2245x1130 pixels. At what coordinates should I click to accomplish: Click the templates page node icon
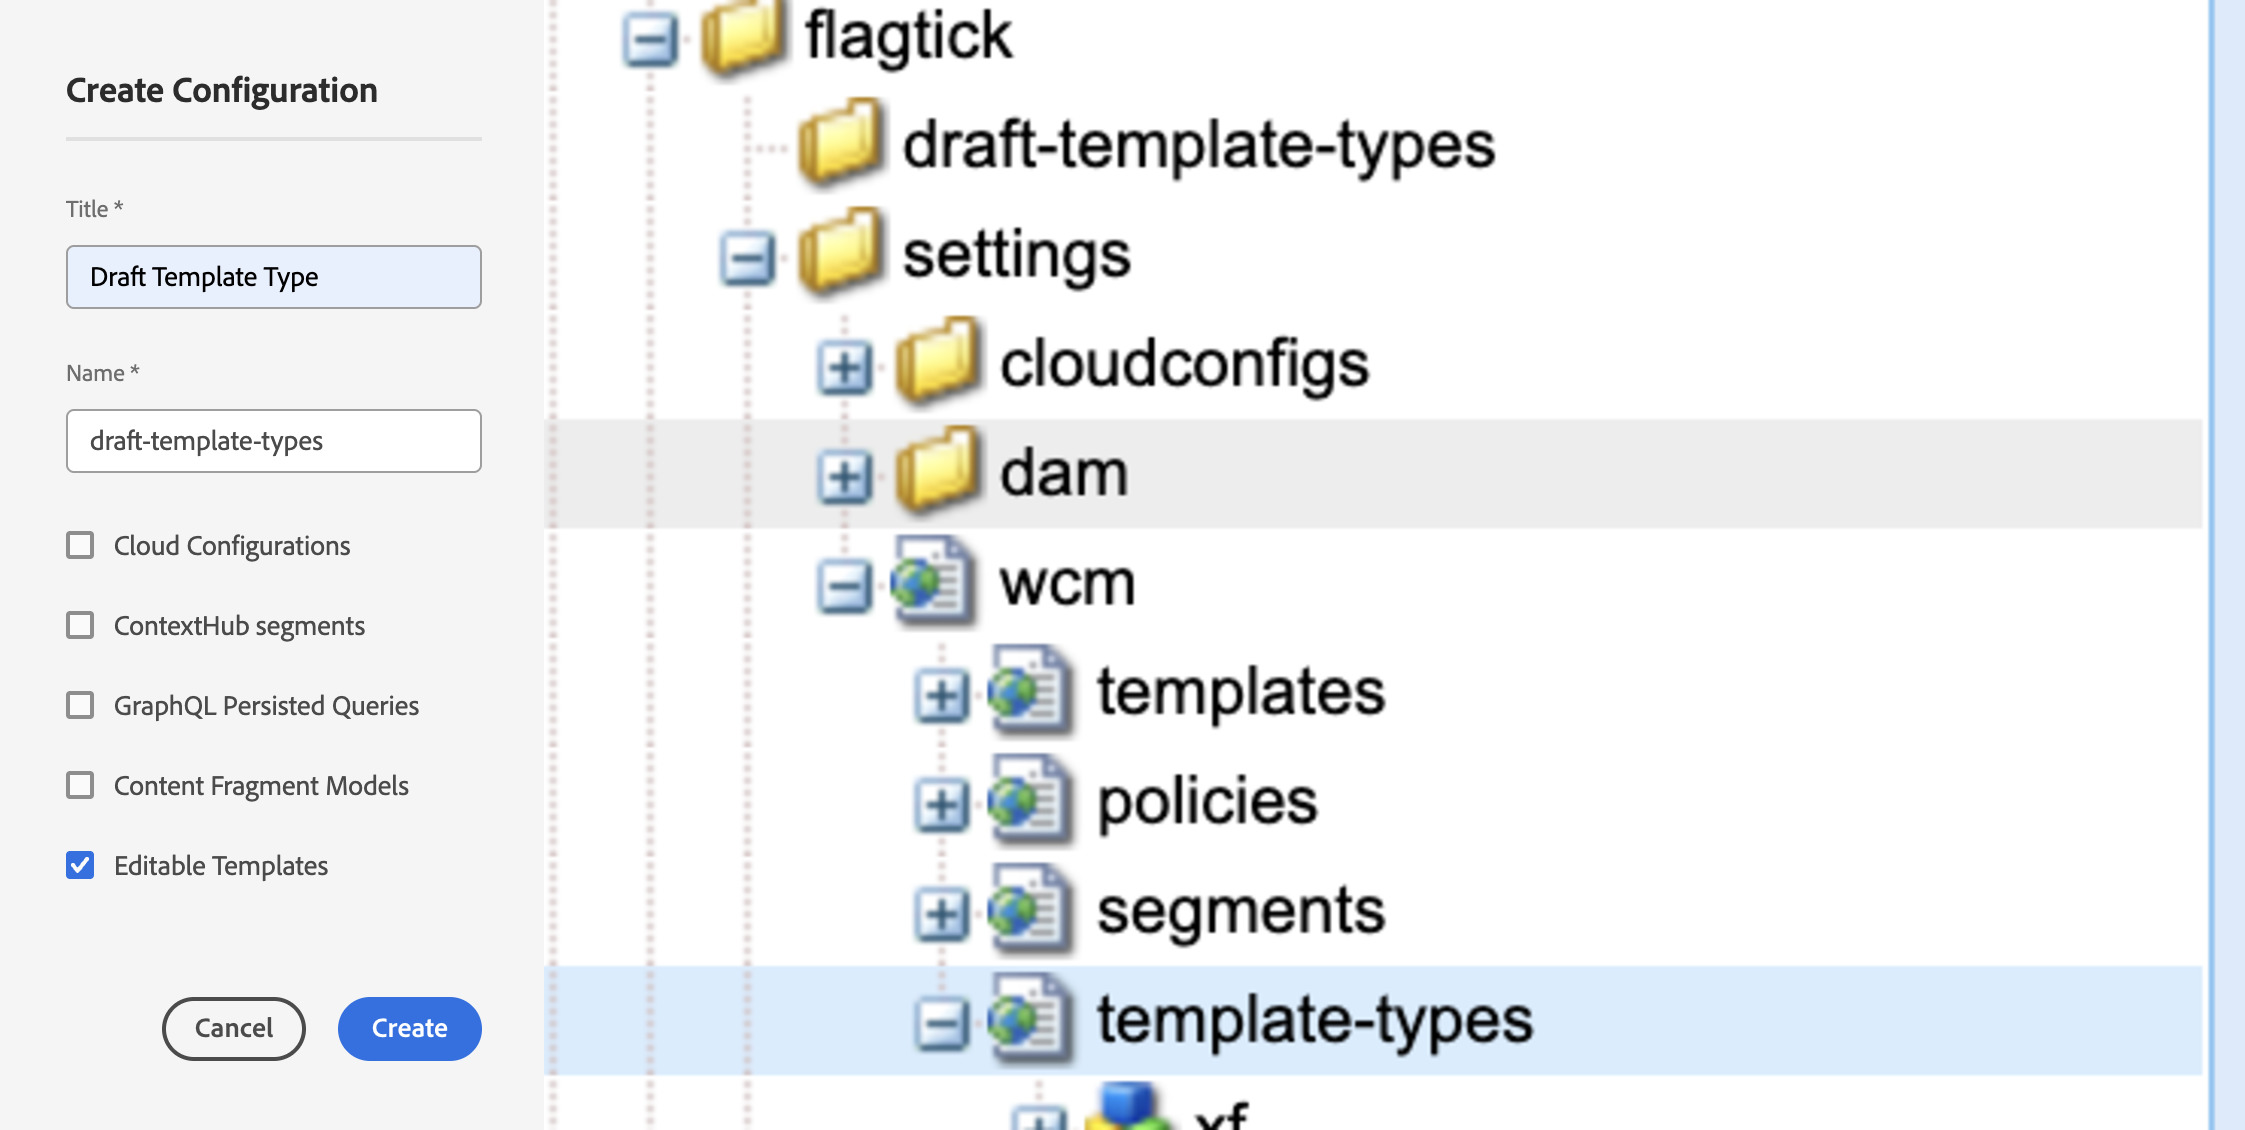1030,691
